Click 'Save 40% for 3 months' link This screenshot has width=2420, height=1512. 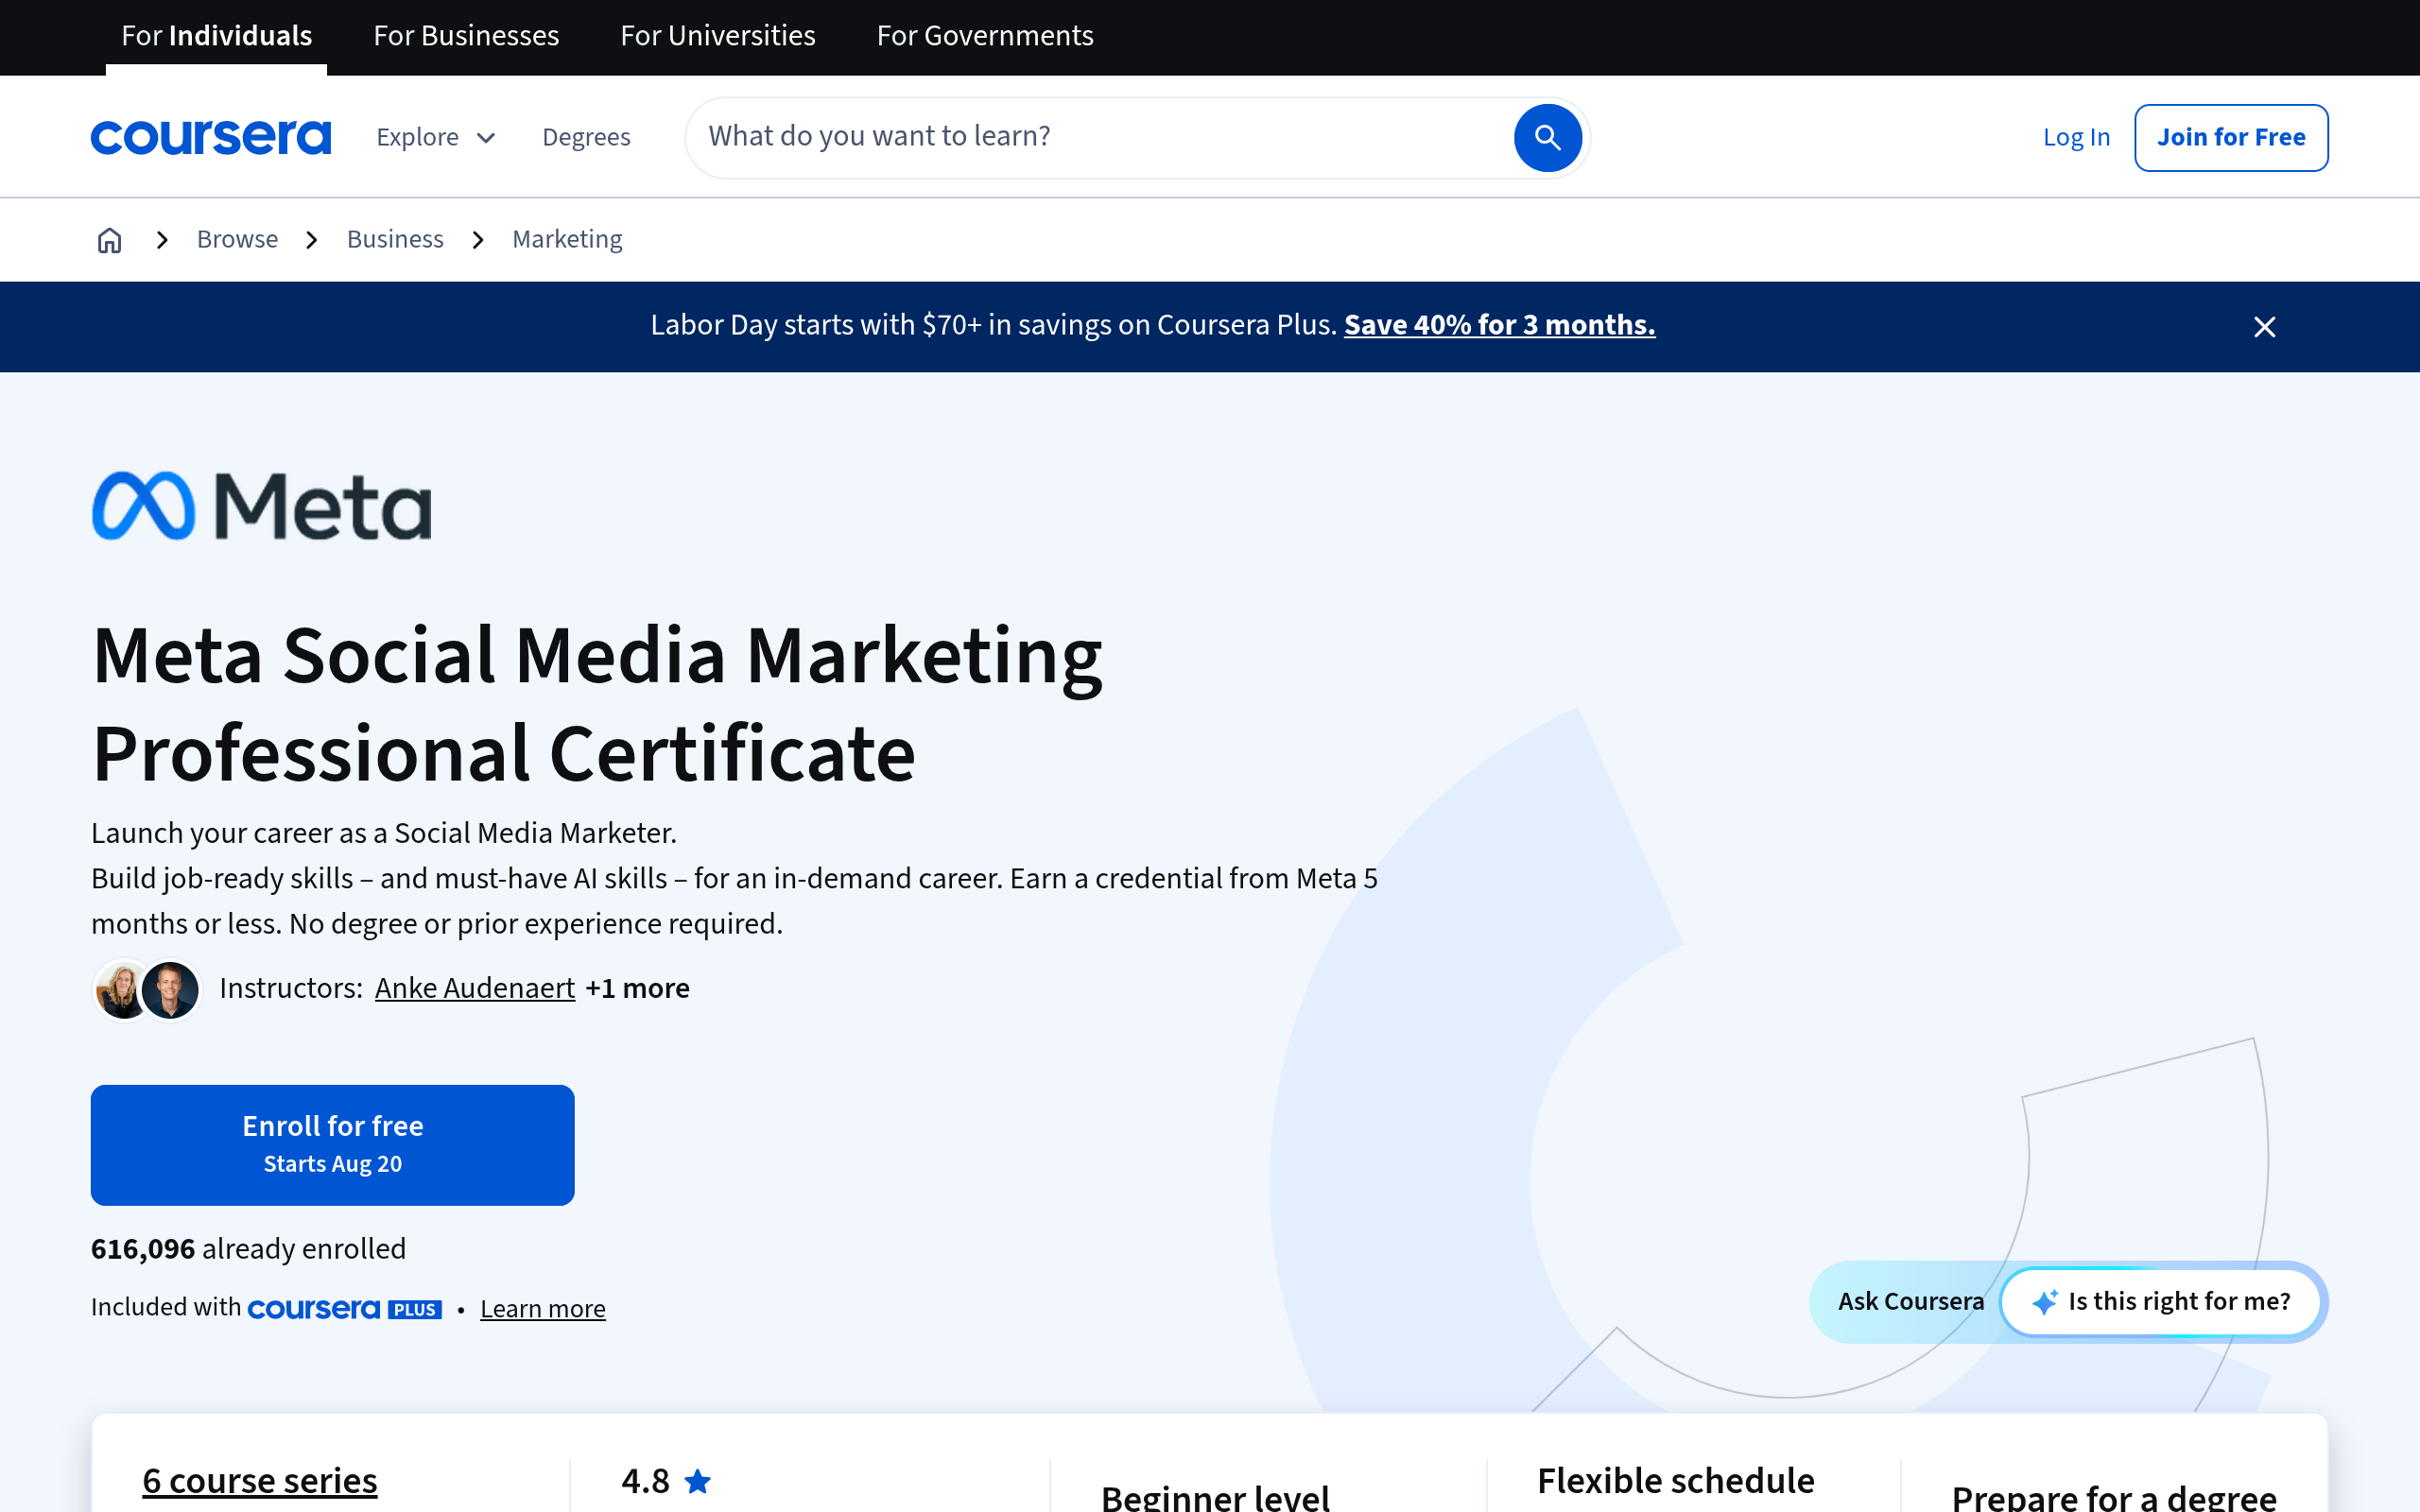coord(1499,325)
